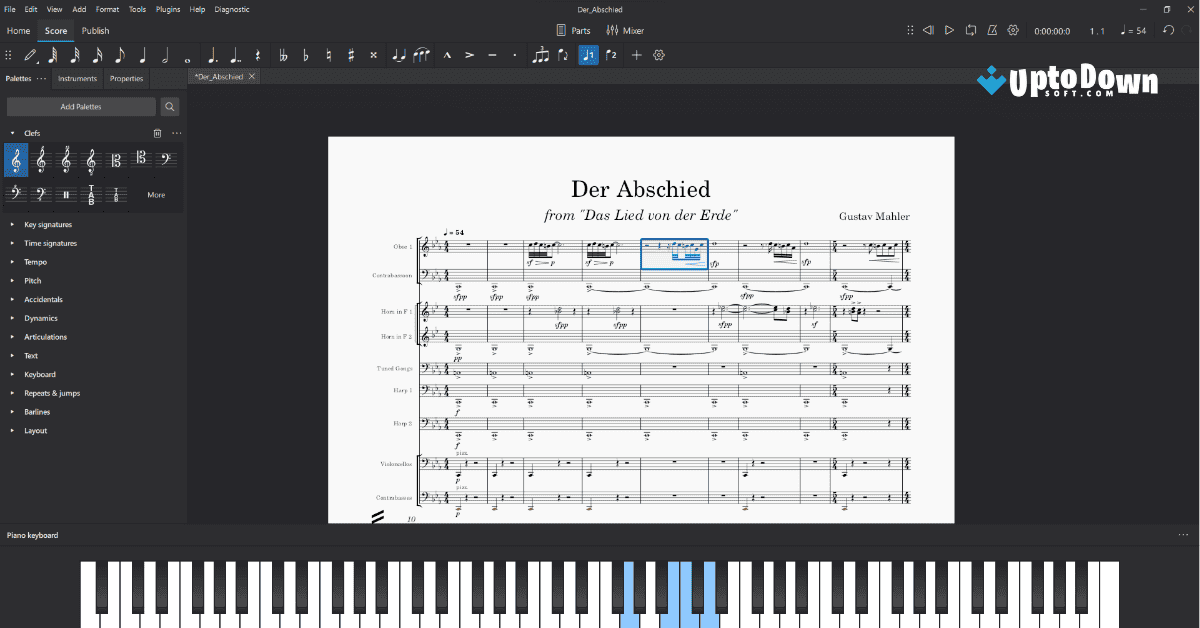Select the augmentation dot icon
This screenshot has width=1200, height=628.
click(214, 55)
